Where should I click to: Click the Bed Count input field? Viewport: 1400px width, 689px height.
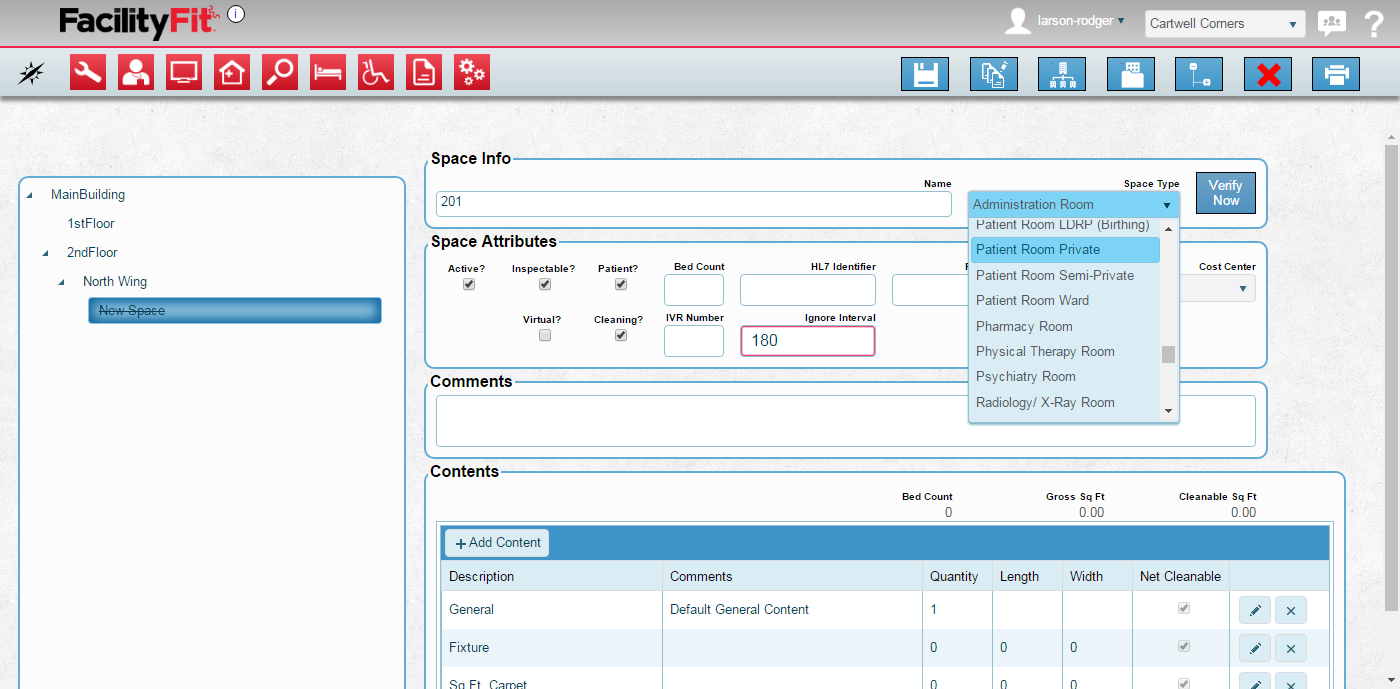point(693,290)
